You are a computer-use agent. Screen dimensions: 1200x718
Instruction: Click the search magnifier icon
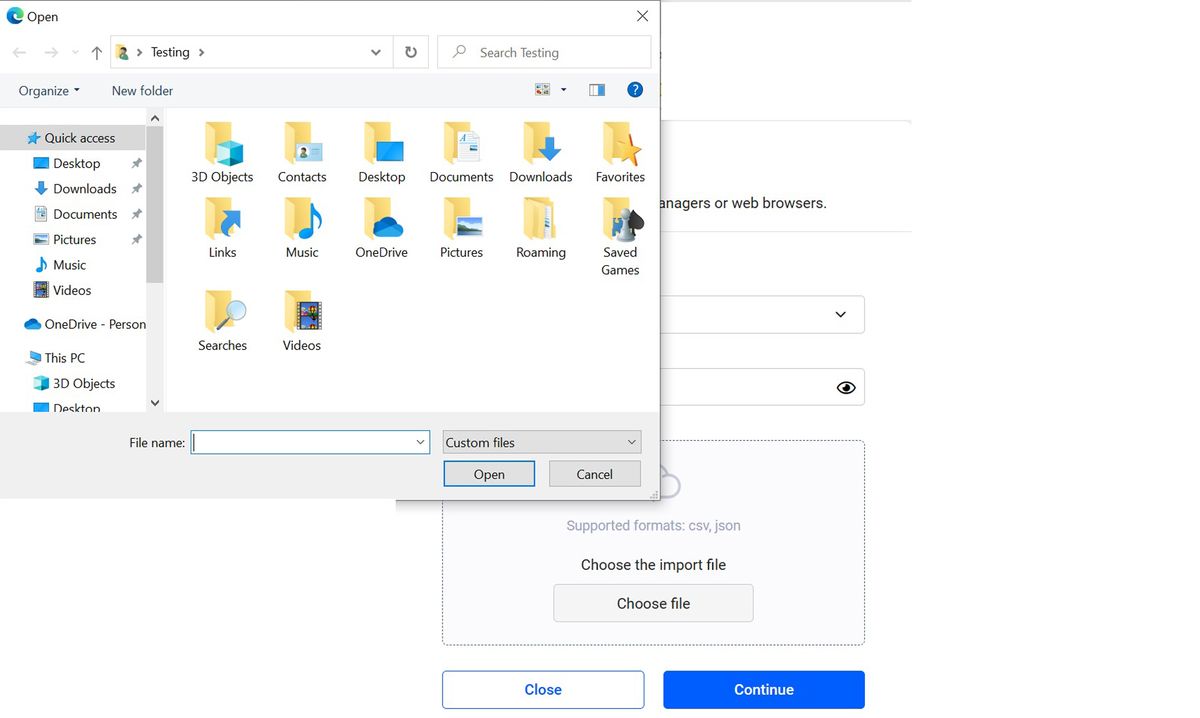tap(459, 52)
